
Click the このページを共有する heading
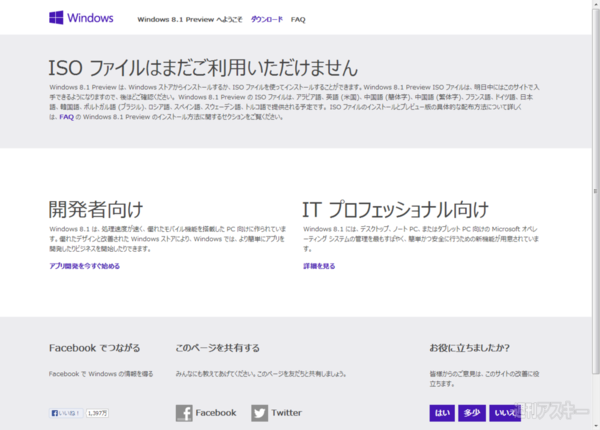pos(218,348)
